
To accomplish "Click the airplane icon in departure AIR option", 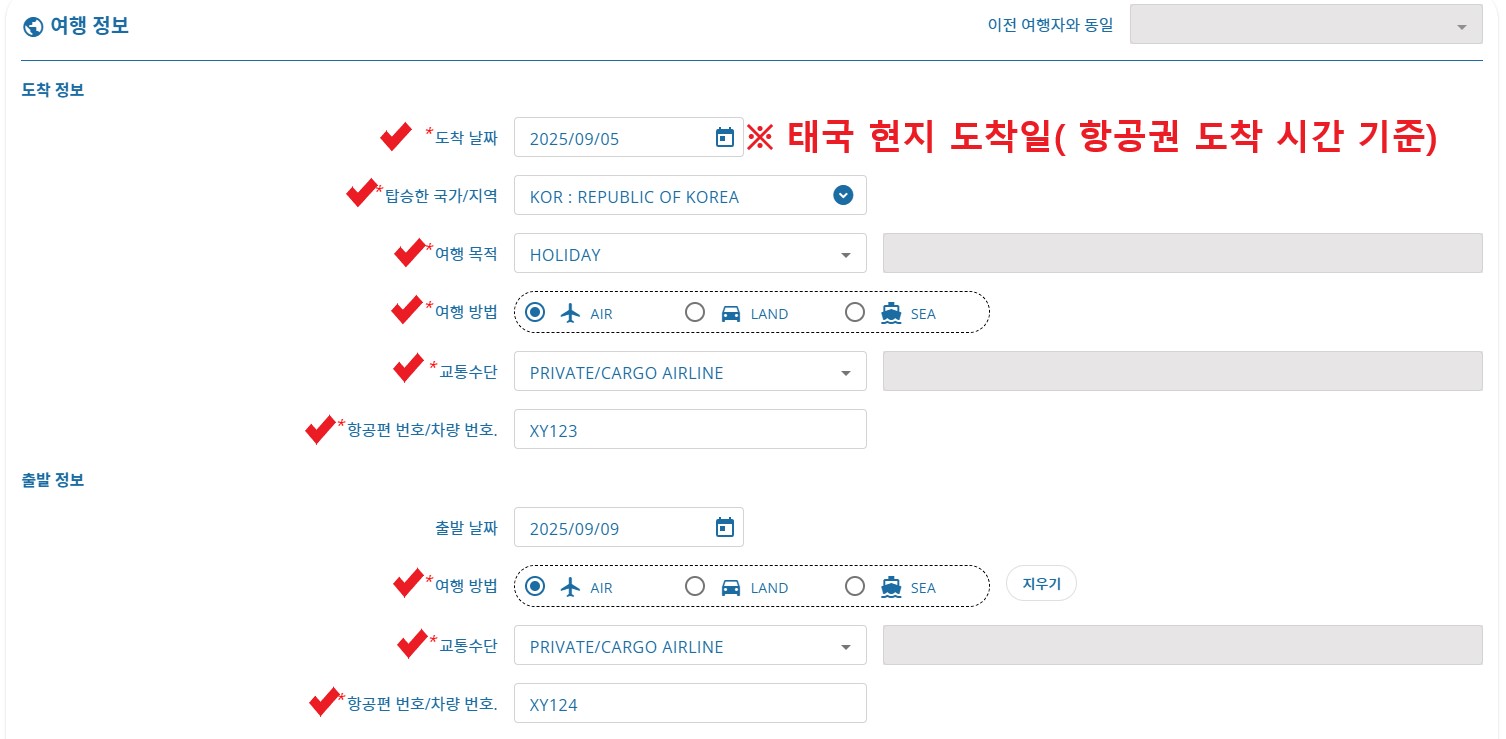I will tap(570, 586).
